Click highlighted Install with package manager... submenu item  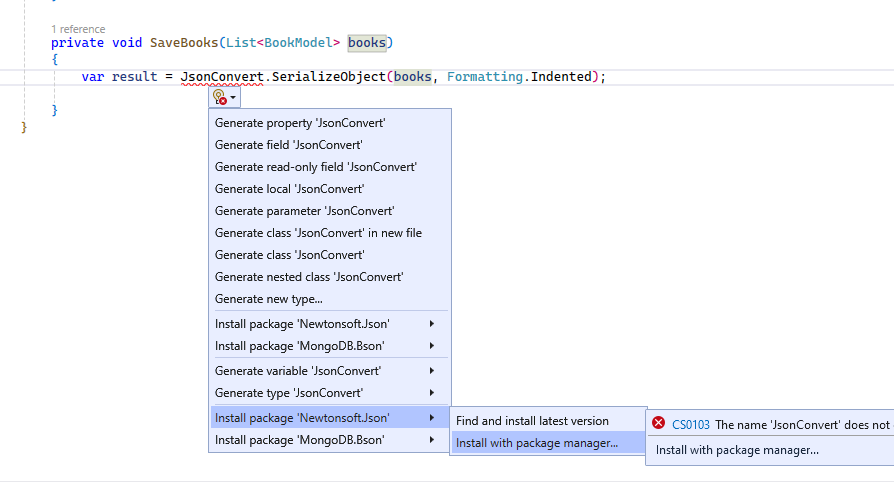coord(537,443)
